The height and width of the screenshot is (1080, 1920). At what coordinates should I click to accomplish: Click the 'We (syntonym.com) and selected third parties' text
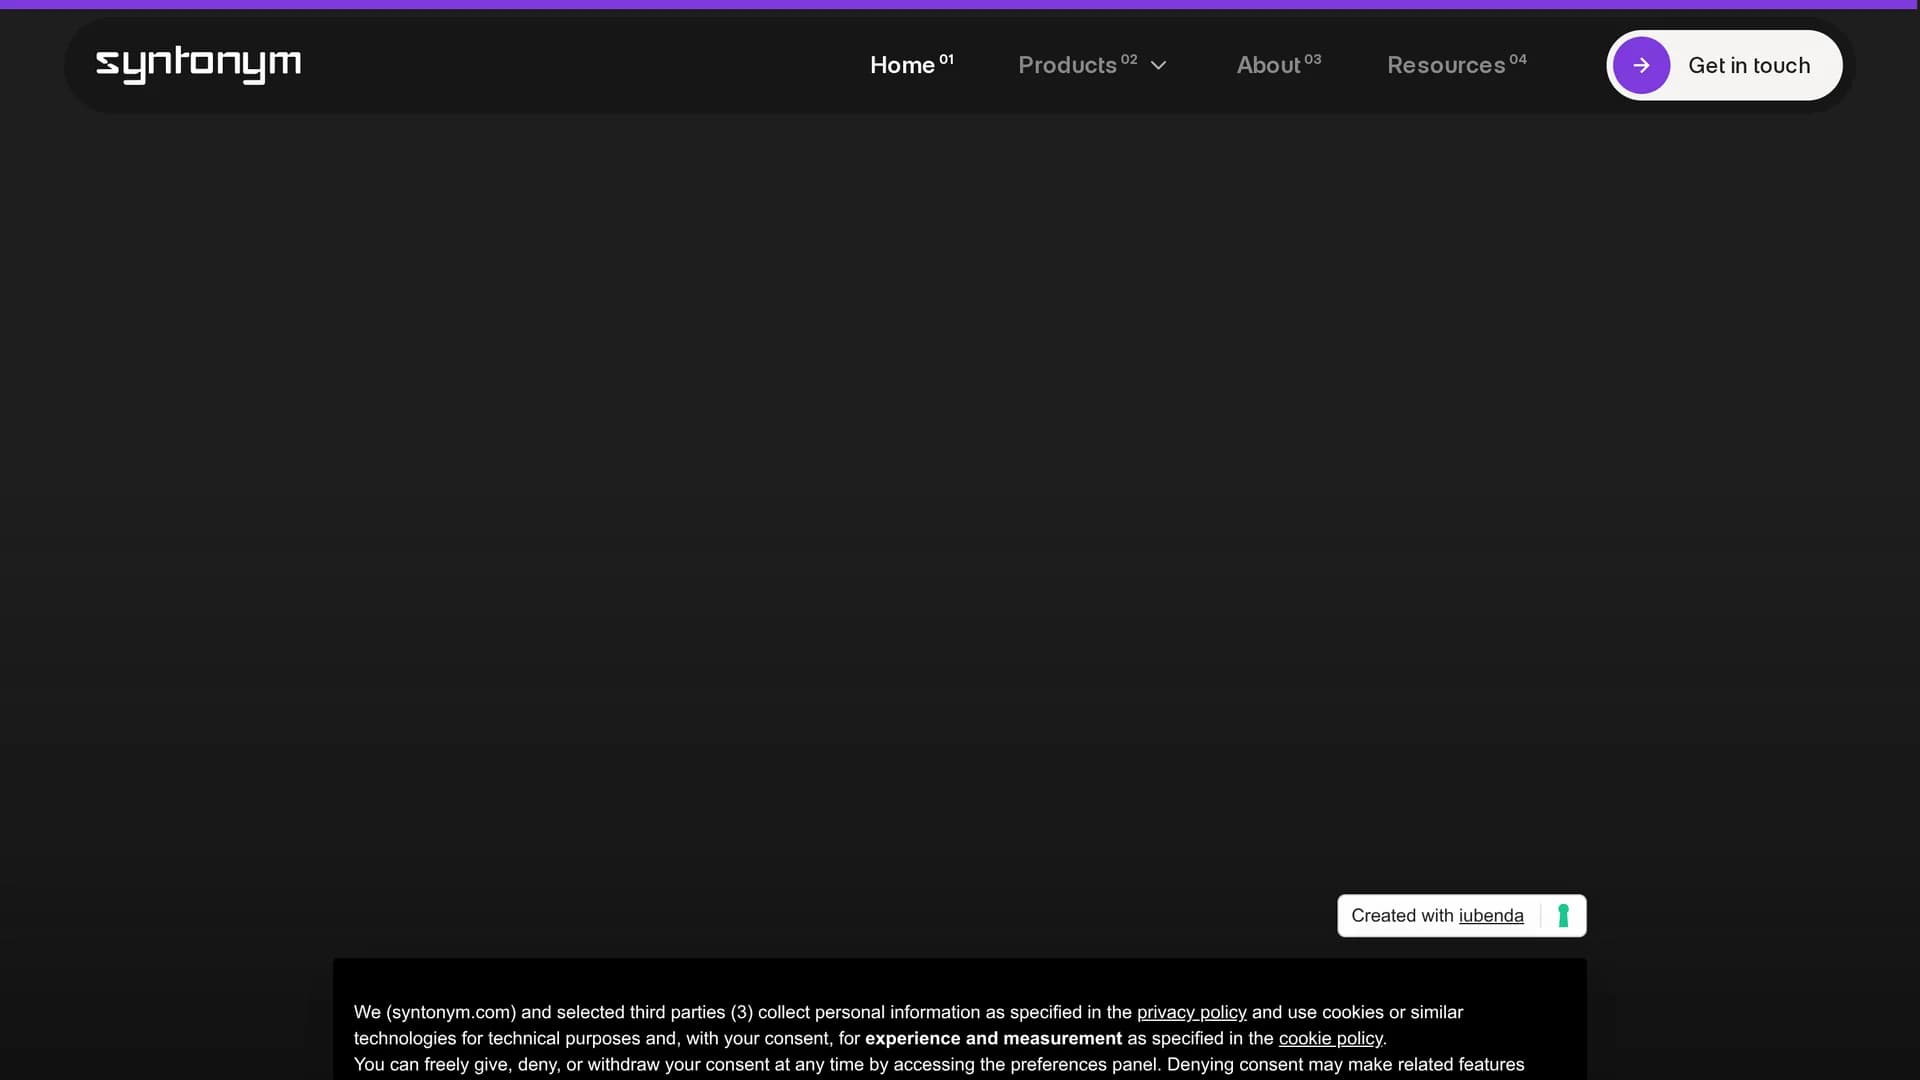[539, 1012]
